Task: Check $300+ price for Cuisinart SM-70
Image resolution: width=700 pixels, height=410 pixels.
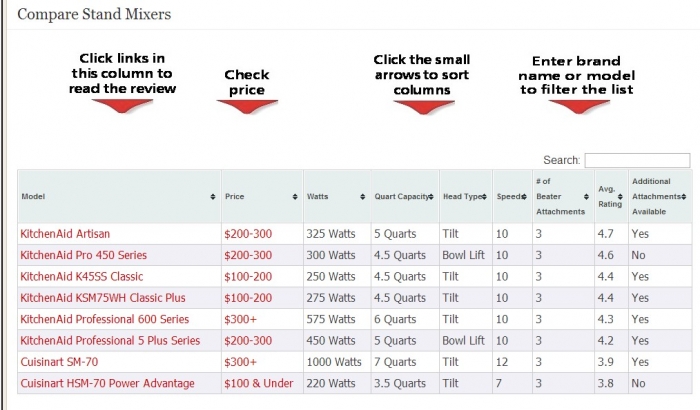Action: (240, 362)
